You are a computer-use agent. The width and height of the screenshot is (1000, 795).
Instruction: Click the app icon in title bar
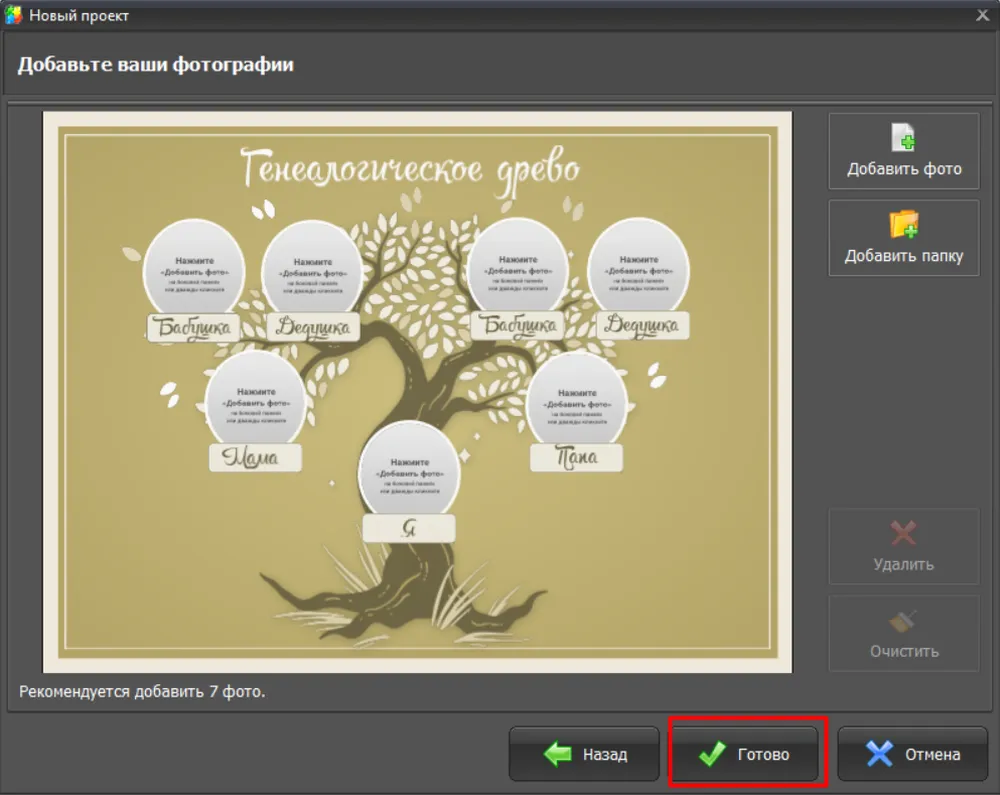tap(13, 15)
